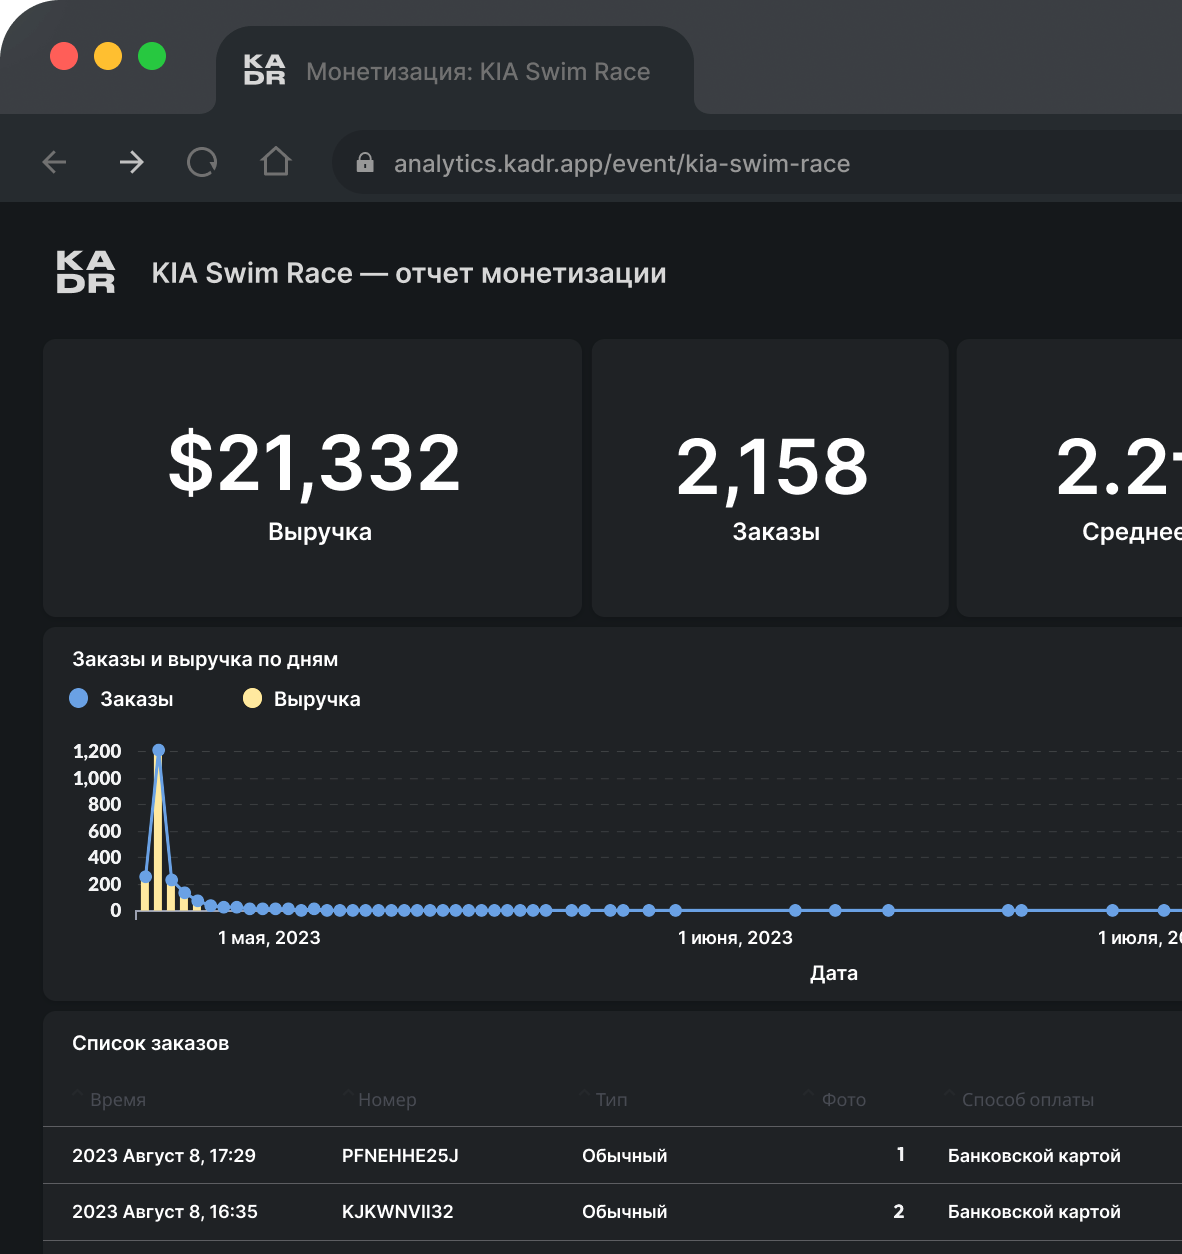Click the green window maximize button

click(152, 56)
